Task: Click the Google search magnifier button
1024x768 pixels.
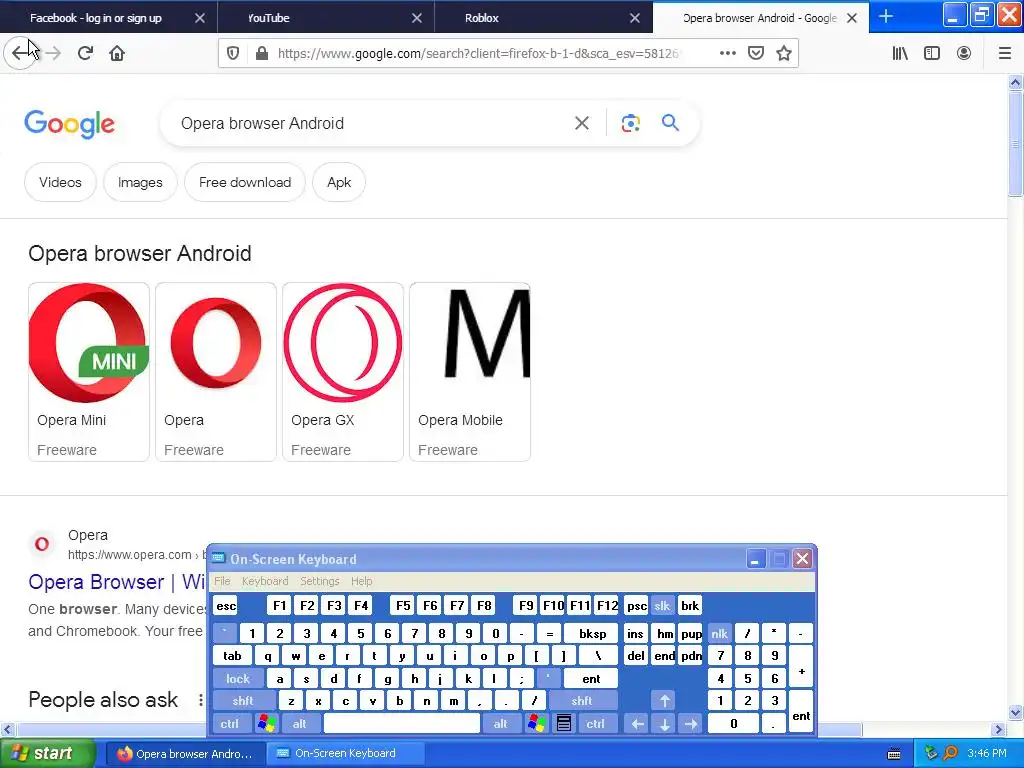Action: pos(670,122)
